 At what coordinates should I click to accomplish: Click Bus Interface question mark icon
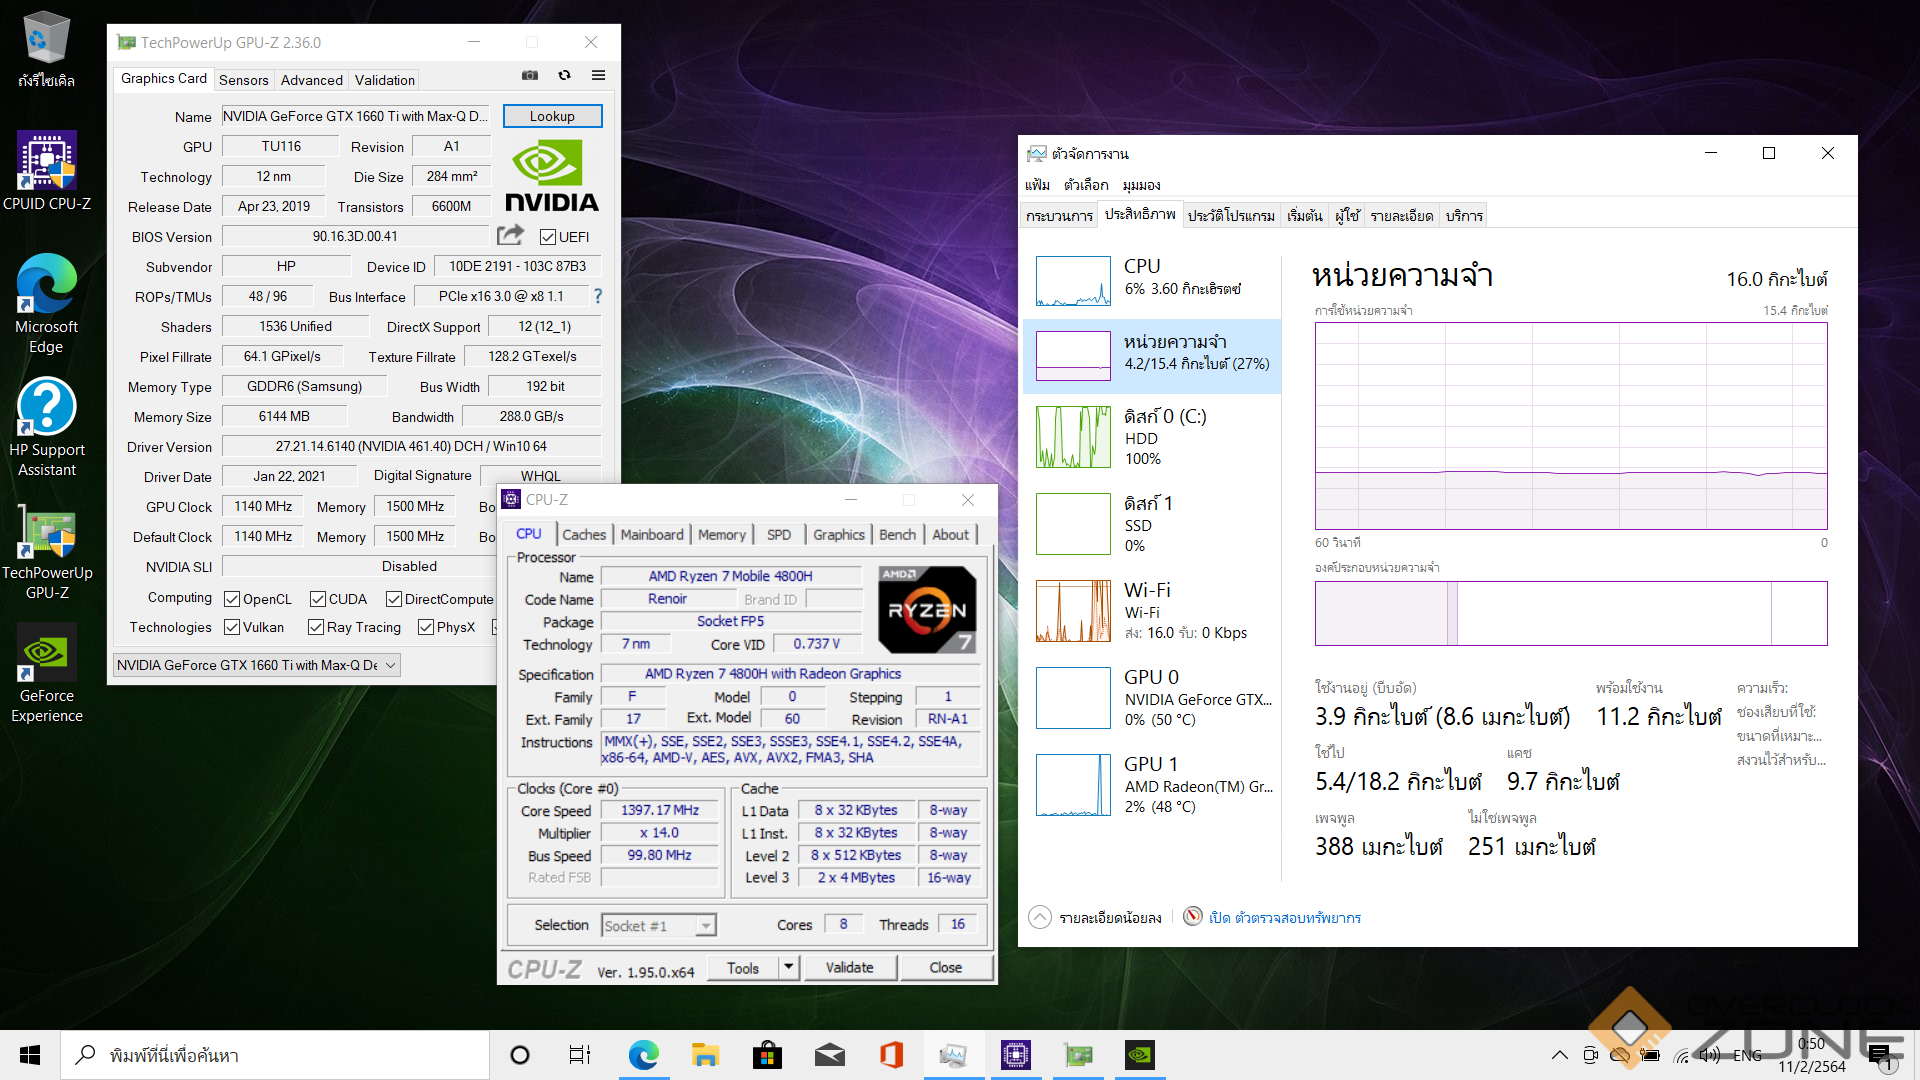point(598,296)
